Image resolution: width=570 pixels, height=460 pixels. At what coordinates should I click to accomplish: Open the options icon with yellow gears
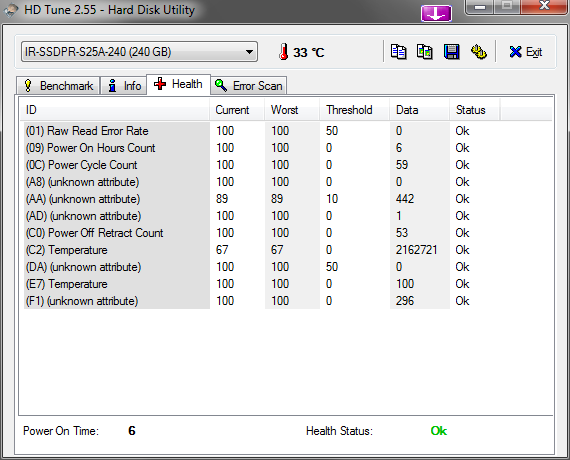[x=479, y=52]
